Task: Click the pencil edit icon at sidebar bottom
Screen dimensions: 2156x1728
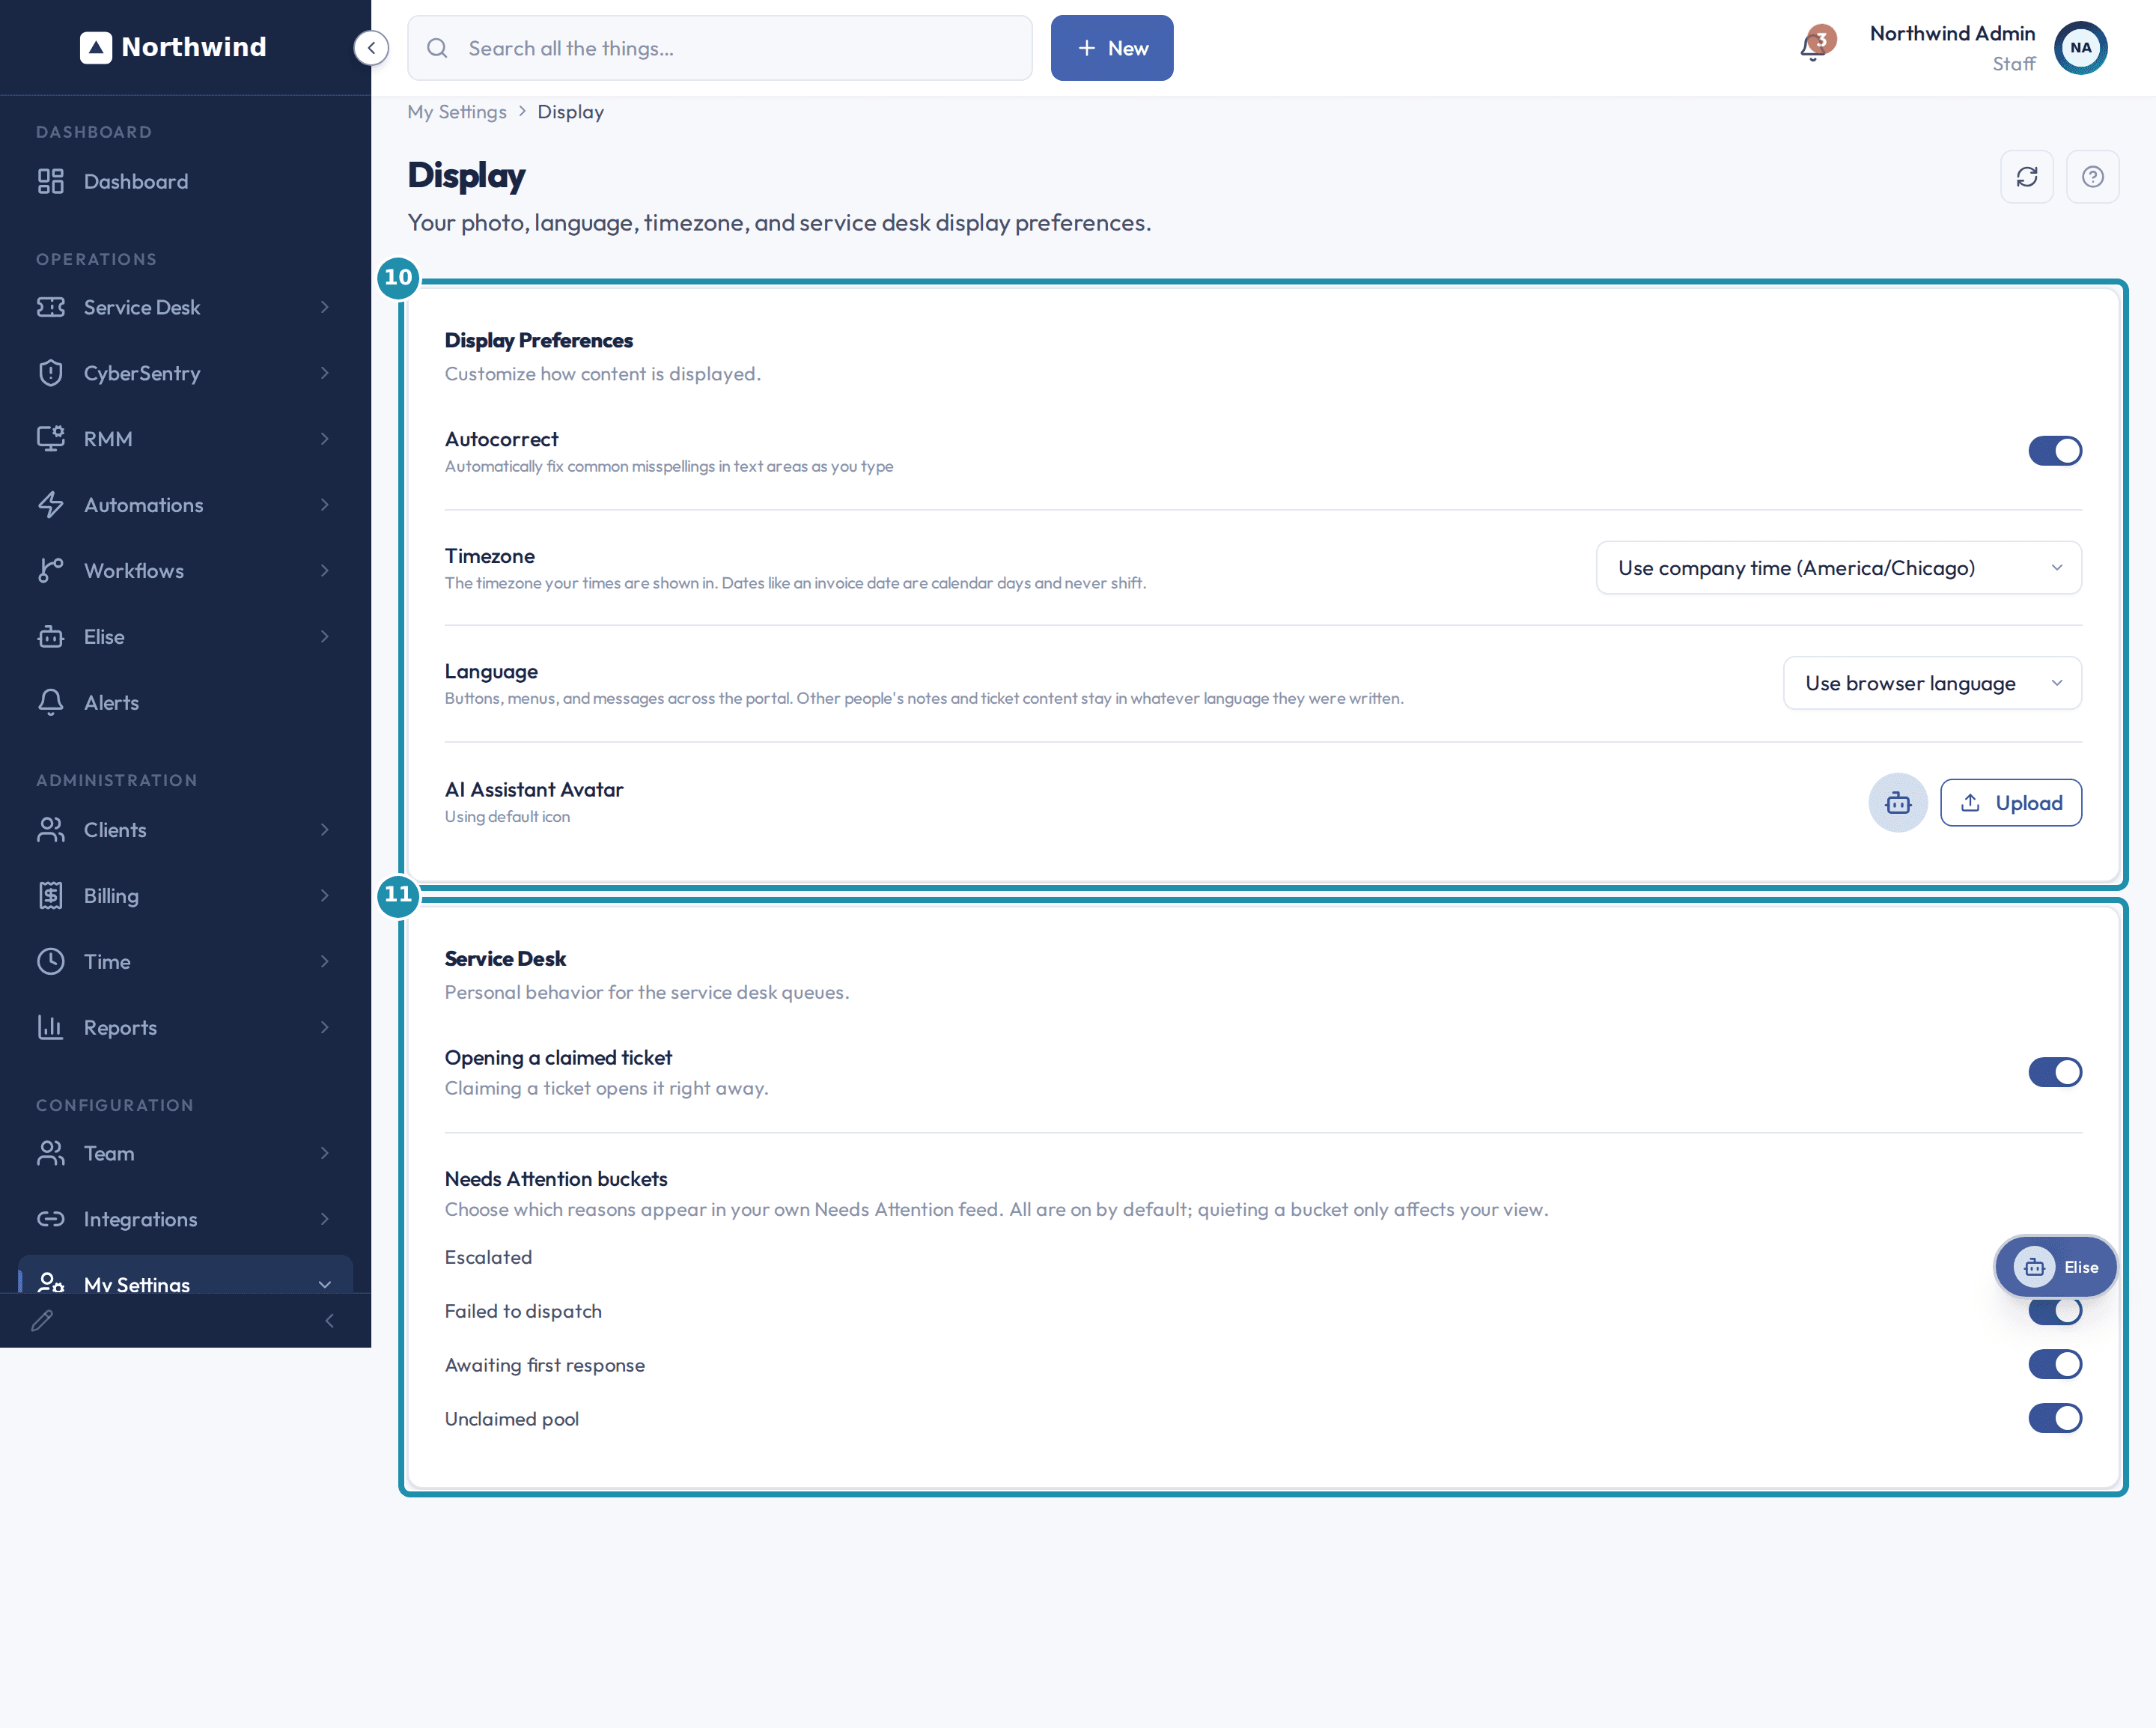Action: click(42, 1321)
